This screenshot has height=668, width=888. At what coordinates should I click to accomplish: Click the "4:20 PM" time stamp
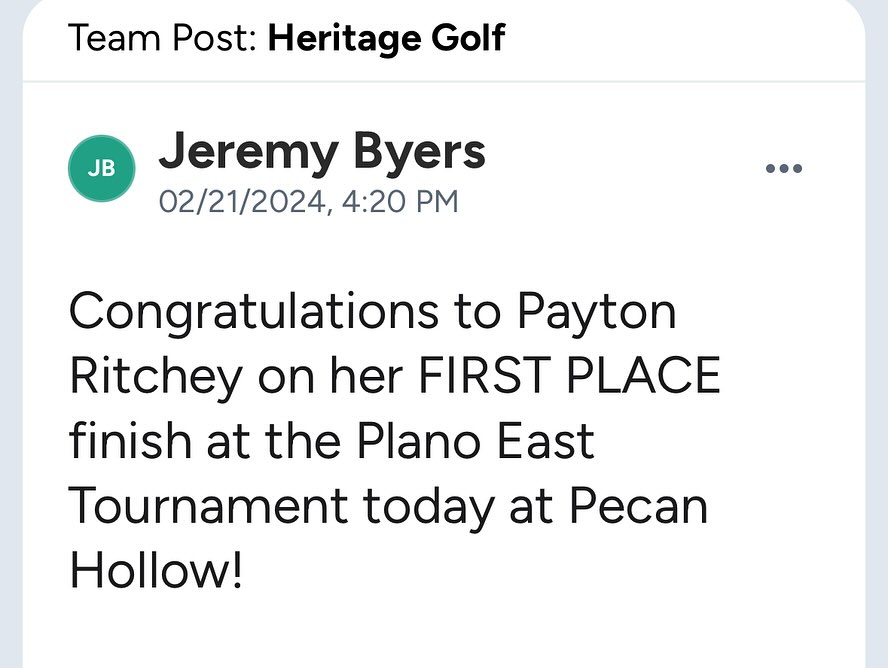click(x=400, y=201)
